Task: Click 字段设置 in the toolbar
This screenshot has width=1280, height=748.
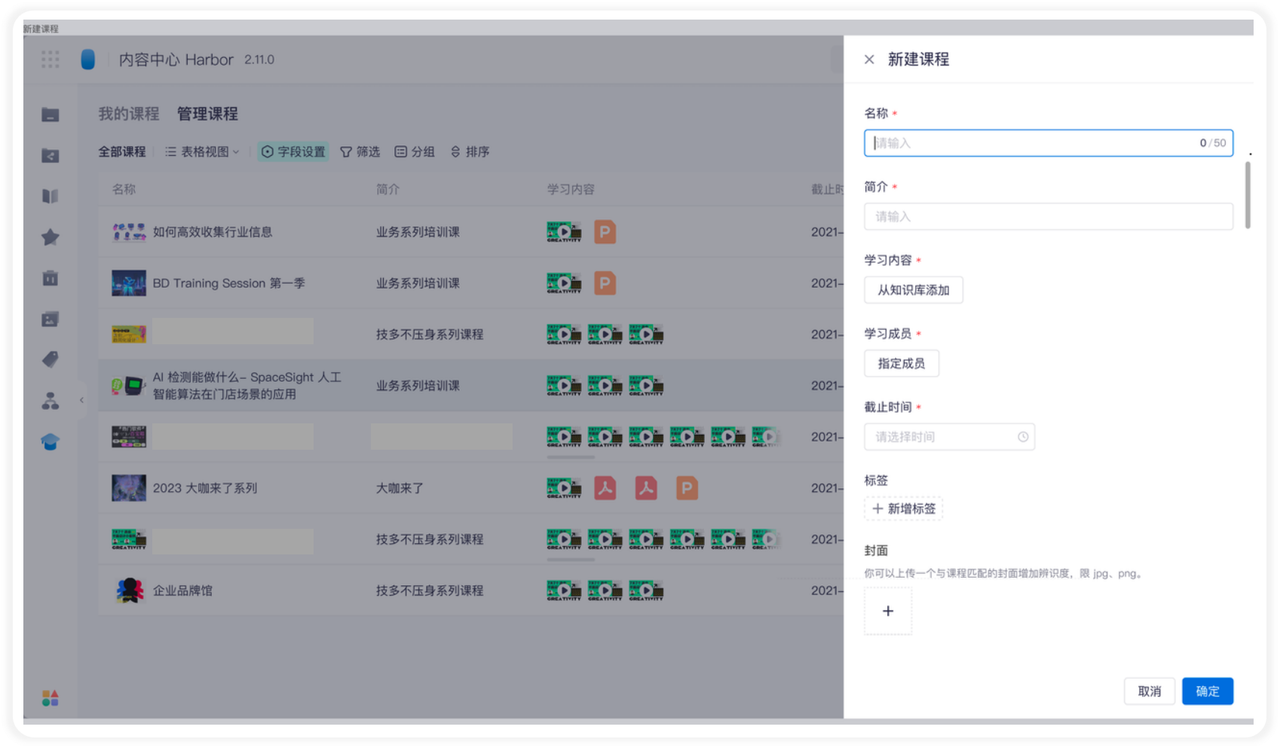Action: tap(293, 152)
